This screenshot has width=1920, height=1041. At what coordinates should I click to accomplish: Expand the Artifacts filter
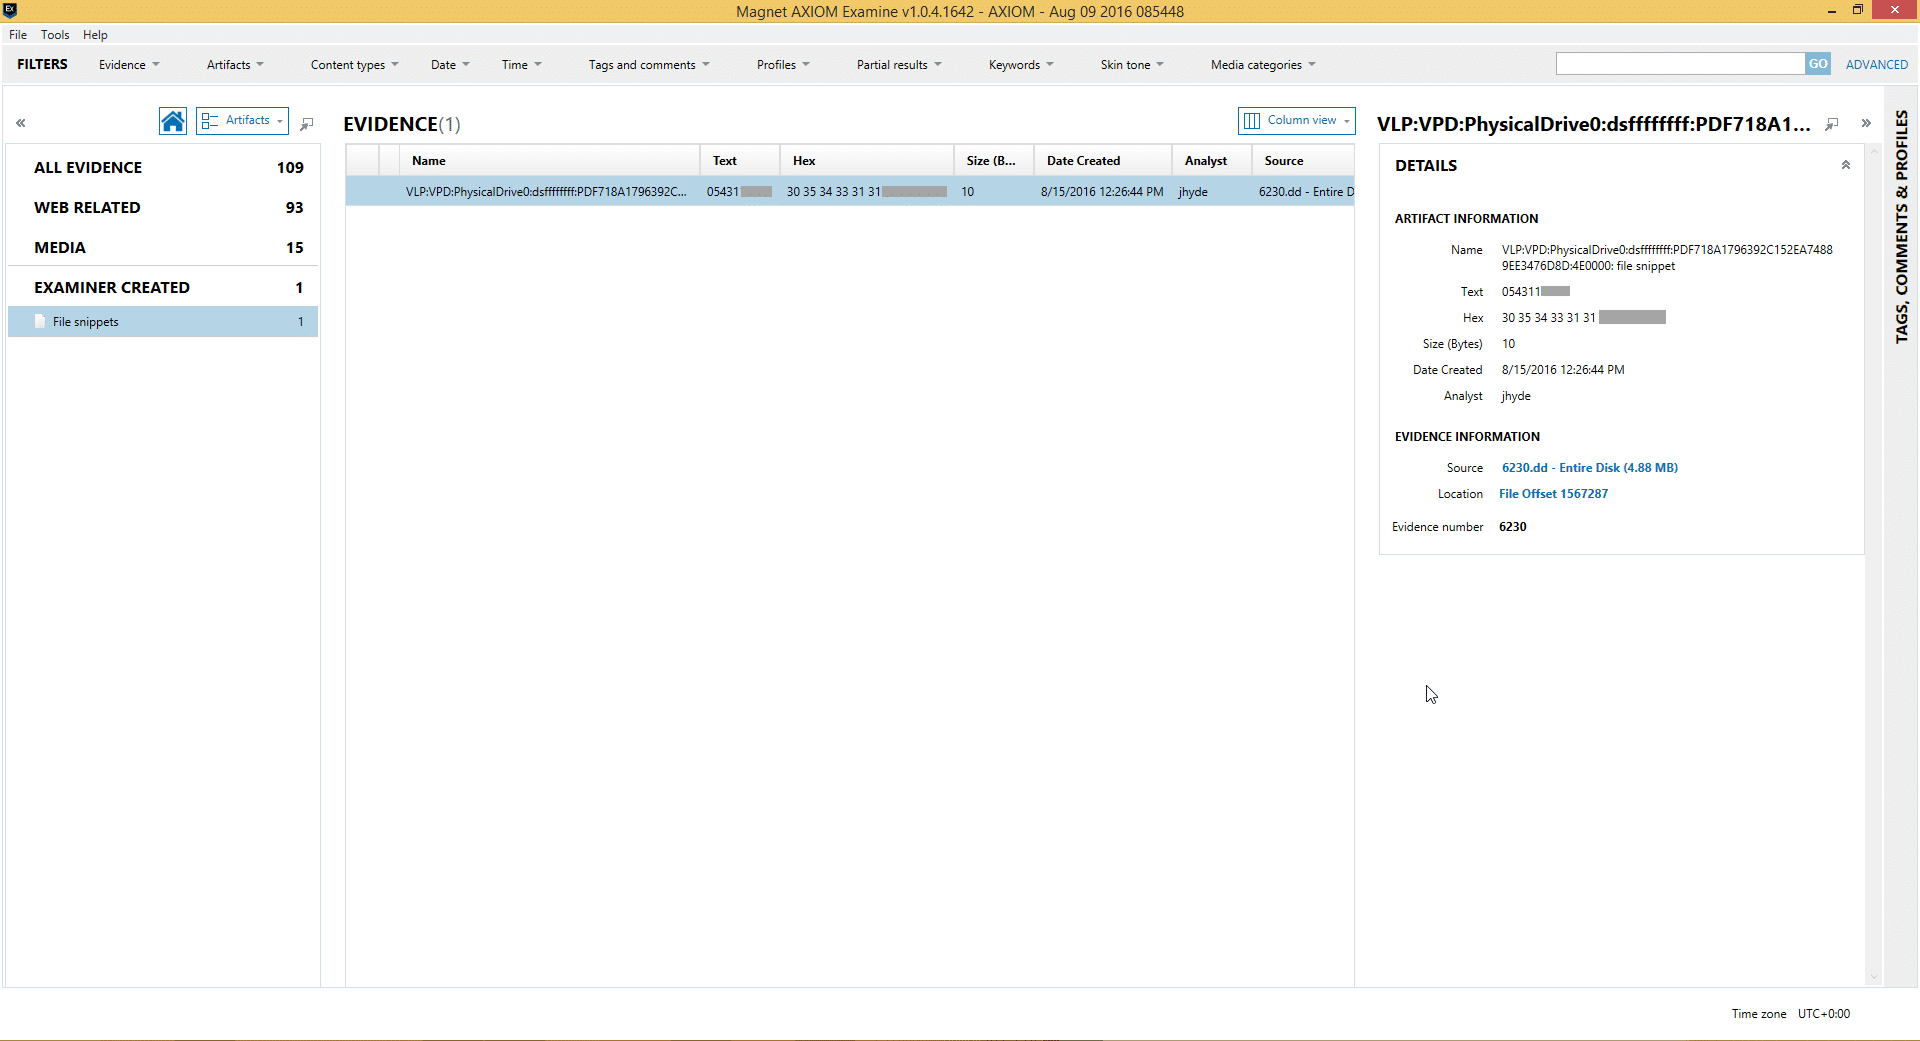click(235, 65)
